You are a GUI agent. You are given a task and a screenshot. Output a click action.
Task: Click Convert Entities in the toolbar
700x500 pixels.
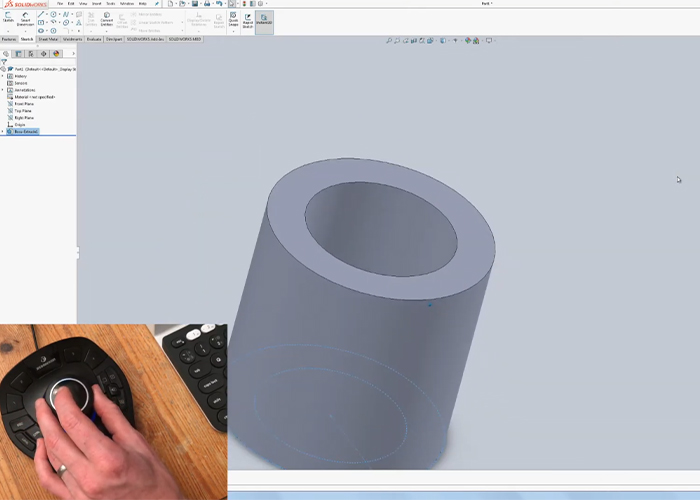107,20
